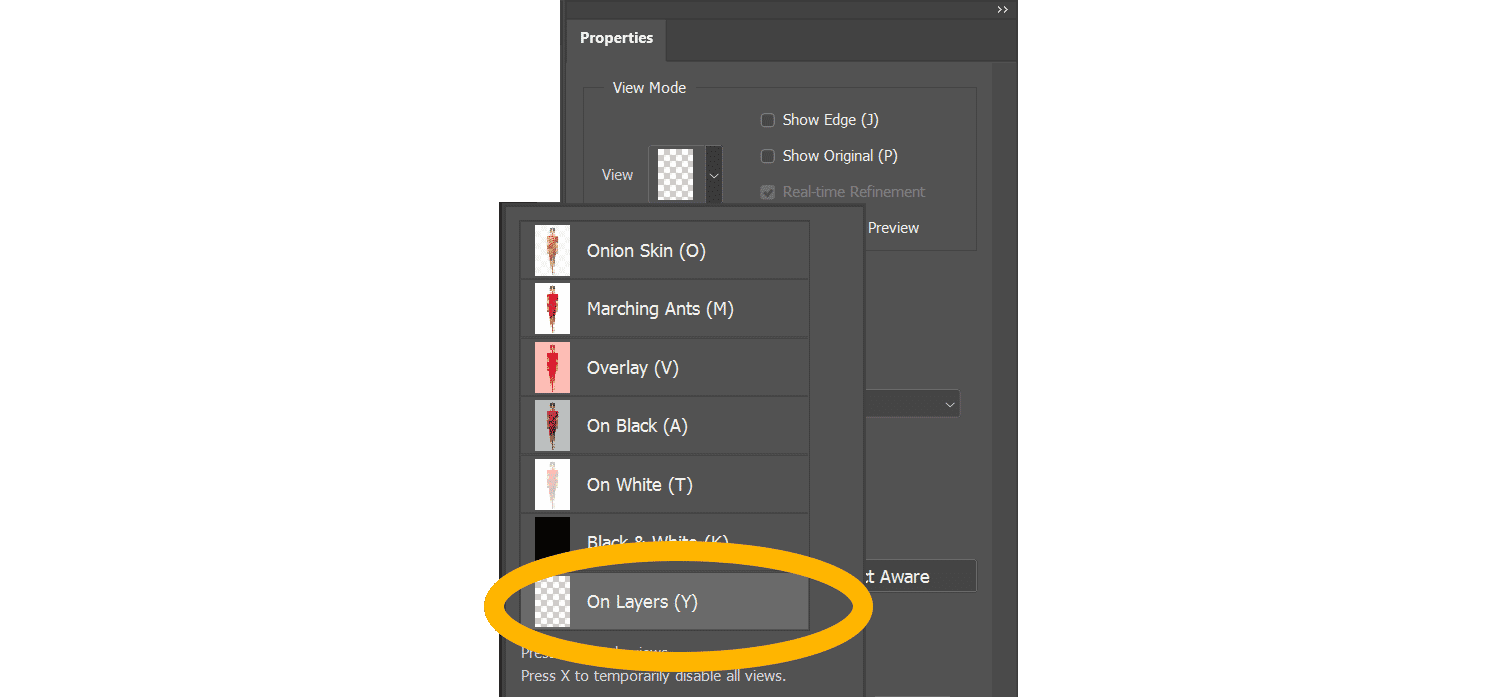Expand the dropdown right of the view list
Image resolution: width=1500 pixels, height=697 pixels.
coord(948,404)
